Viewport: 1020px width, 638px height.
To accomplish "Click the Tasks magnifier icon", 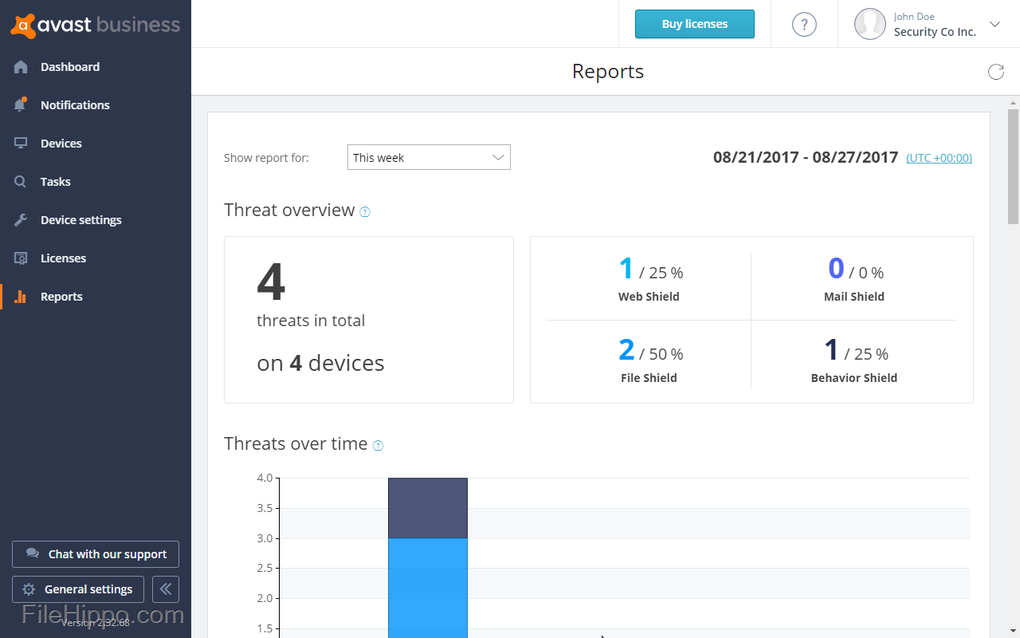I will click(x=21, y=181).
